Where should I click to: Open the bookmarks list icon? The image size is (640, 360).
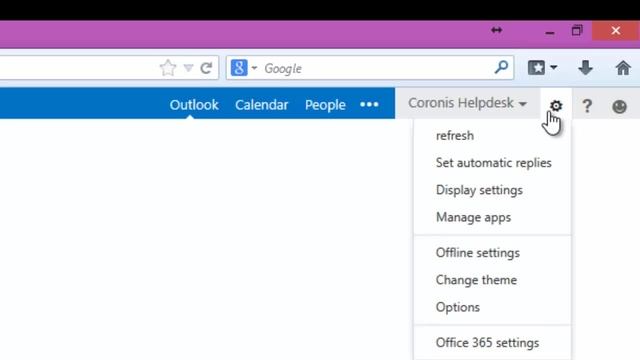click(536, 67)
